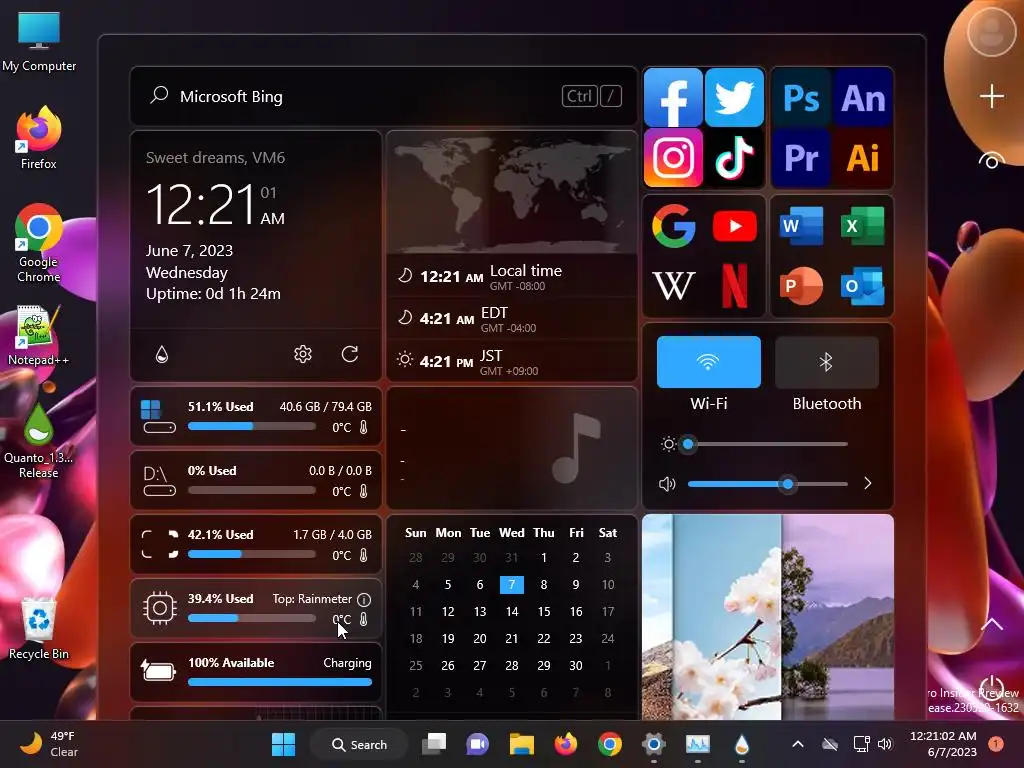Click the C drive 51.1% usage bar
1024x768 pixels.
coord(252,426)
